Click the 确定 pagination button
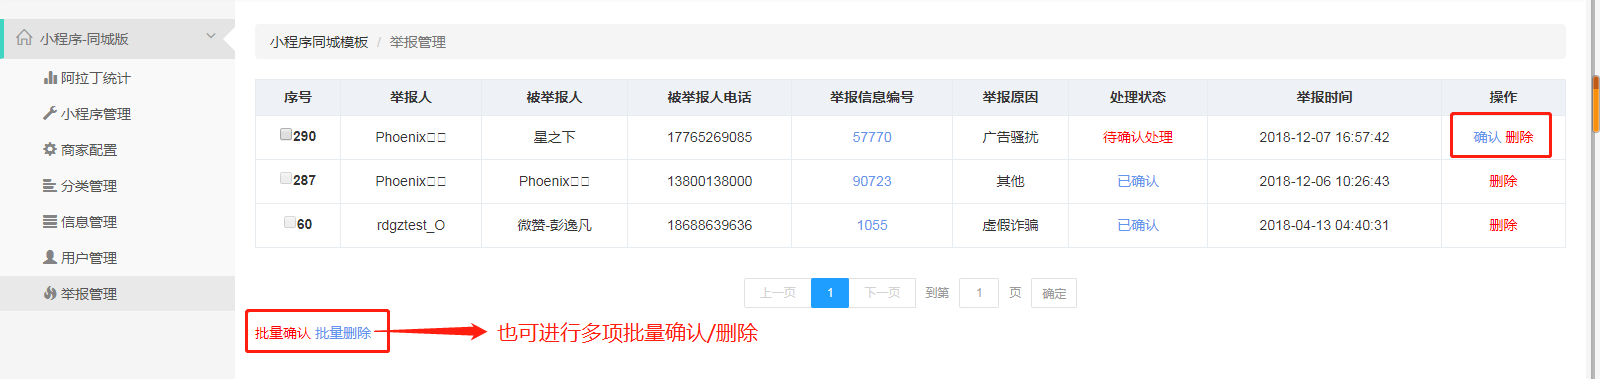This screenshot has height=379, width=1600. click(1054, 293)
